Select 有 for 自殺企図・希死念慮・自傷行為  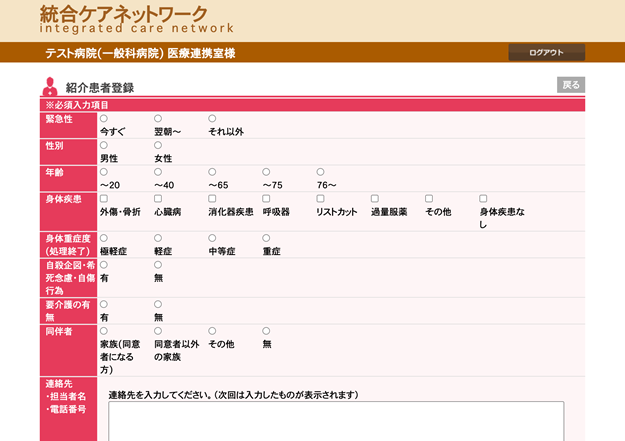[x=104, y=265]
